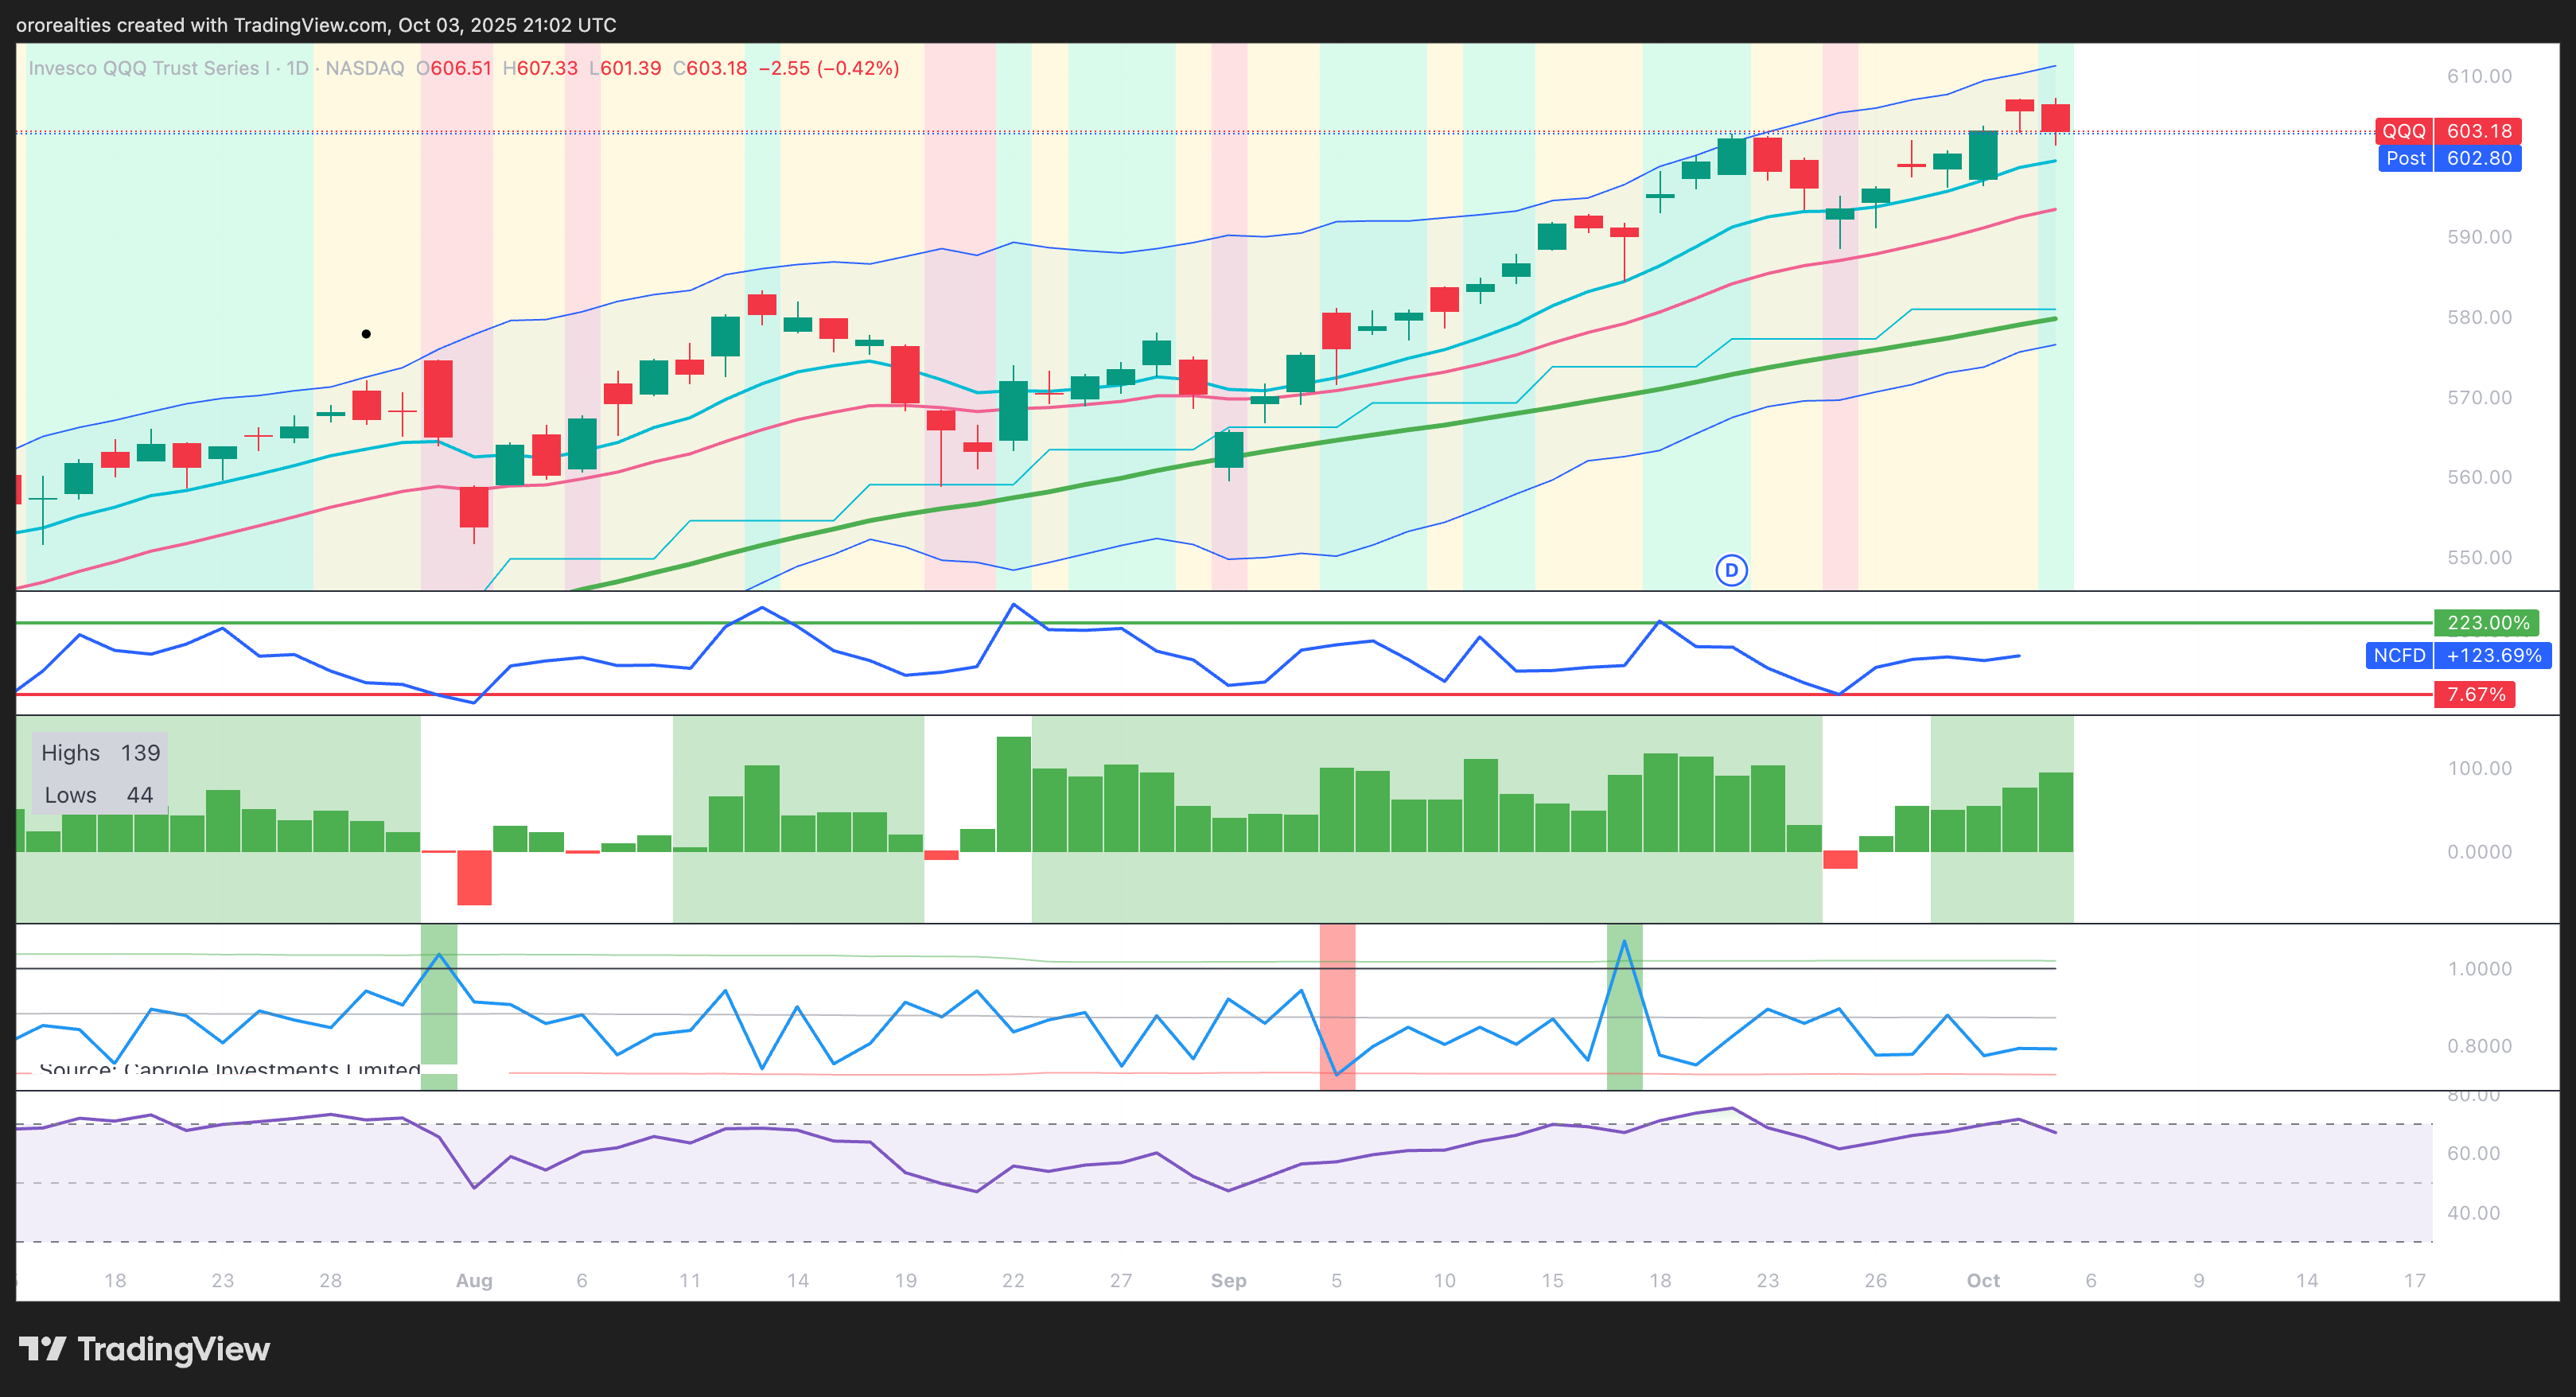The image size is (2576, 1397).
Task: Click the green 223.00% level label
Action: tap(2487, 623)
